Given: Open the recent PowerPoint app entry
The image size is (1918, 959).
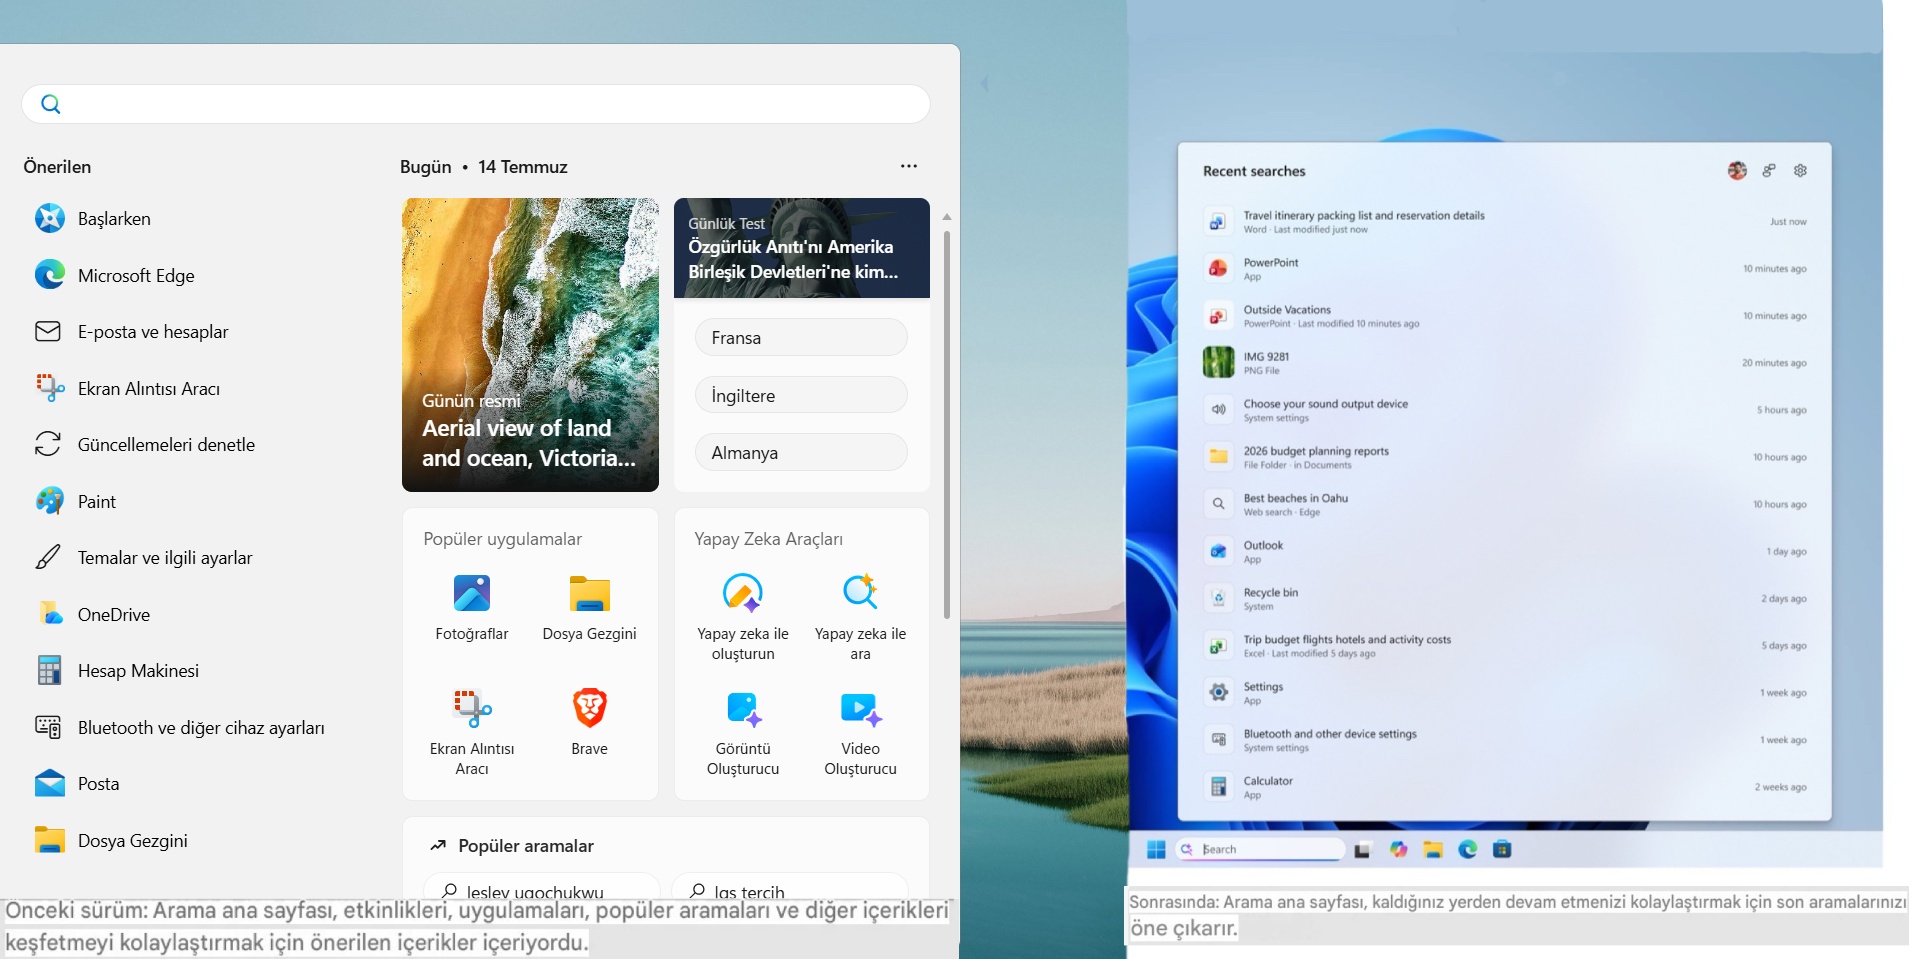Looking at the screenshot, I should pos(1505,268).
